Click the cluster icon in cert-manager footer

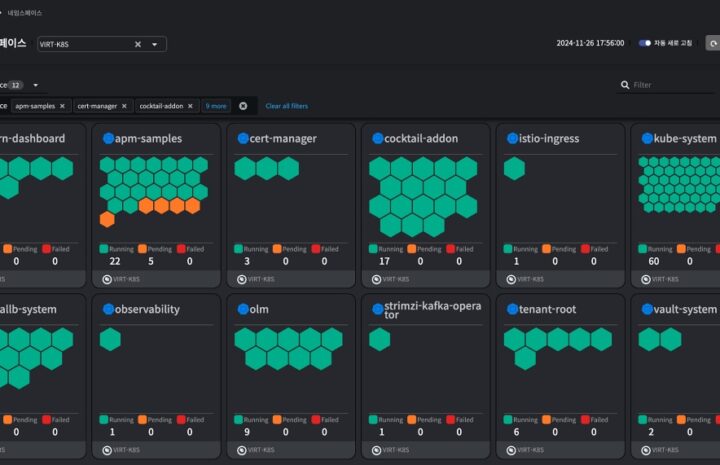pyautogui.click(x=242, y=279)
